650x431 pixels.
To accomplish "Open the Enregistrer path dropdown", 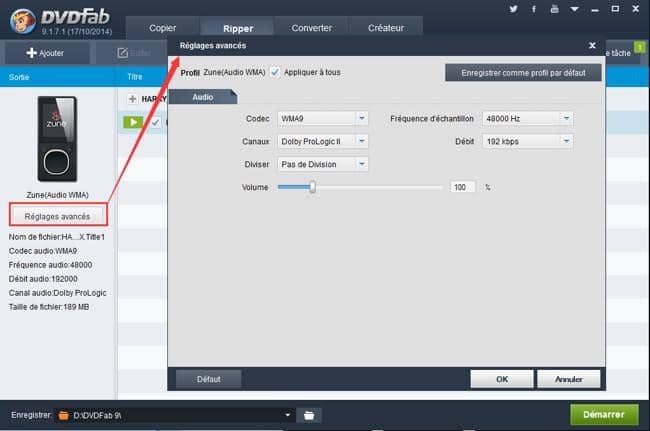I will (288, 415).
